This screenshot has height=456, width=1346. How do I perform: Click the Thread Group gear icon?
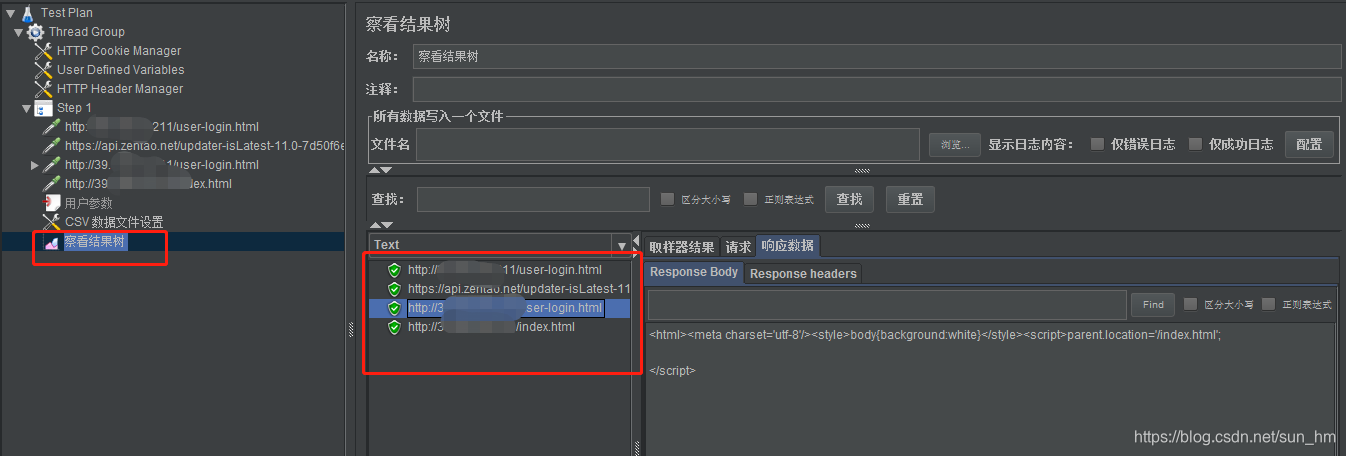[x=35, y=32]
